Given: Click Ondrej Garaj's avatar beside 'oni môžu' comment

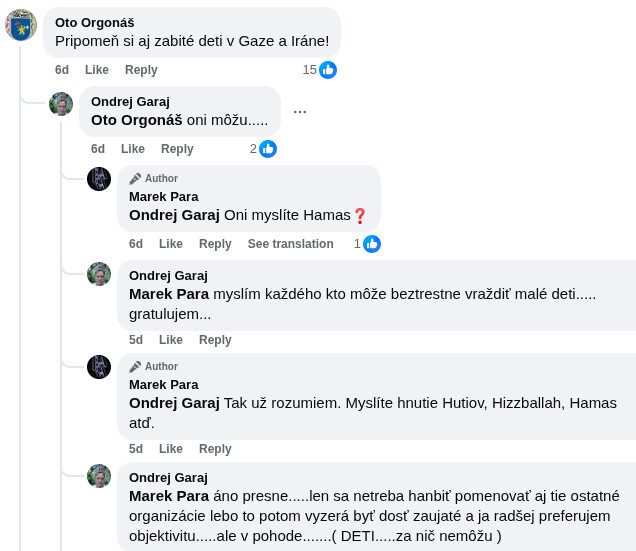Looking at the screenshot, I should click(61, 104).
